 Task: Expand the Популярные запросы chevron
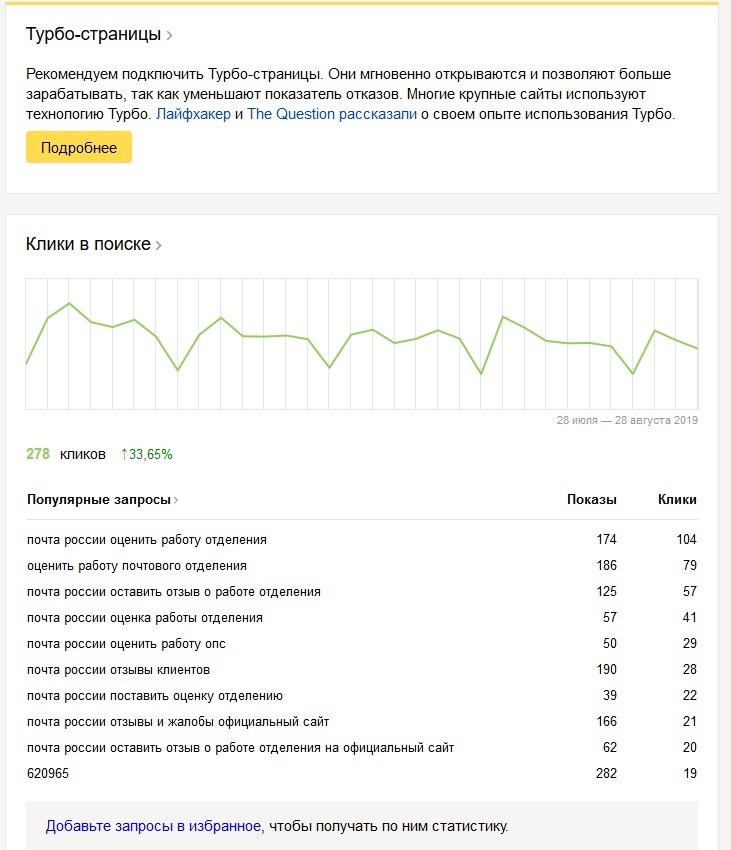[x=176, y=500]
